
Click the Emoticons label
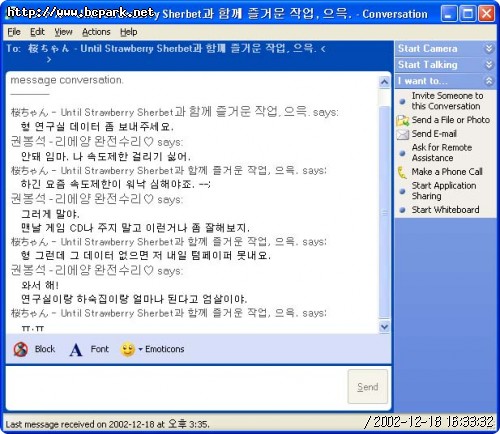pyautogui.click(x=165, y=349)
